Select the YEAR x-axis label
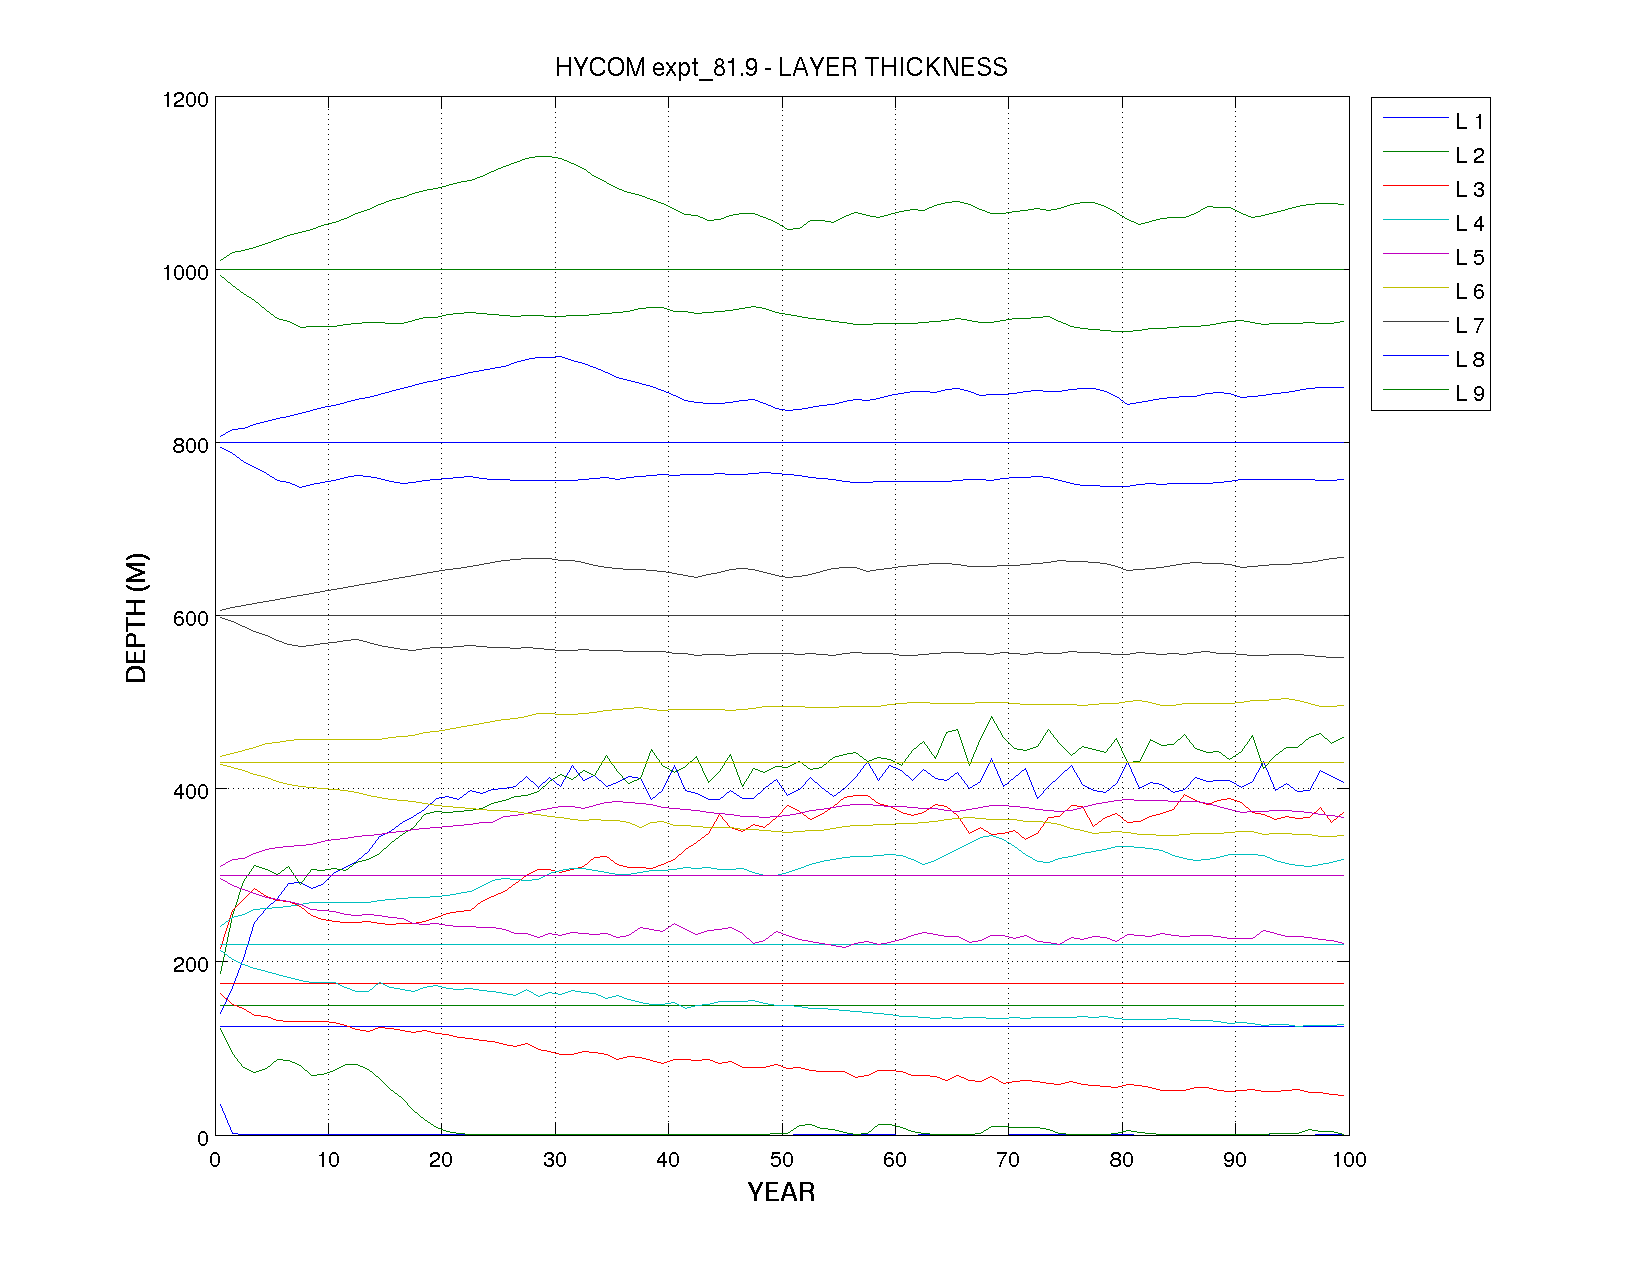This screenshot has width=1650, height=1275. pyautogui.click(x=781, y=1192)
